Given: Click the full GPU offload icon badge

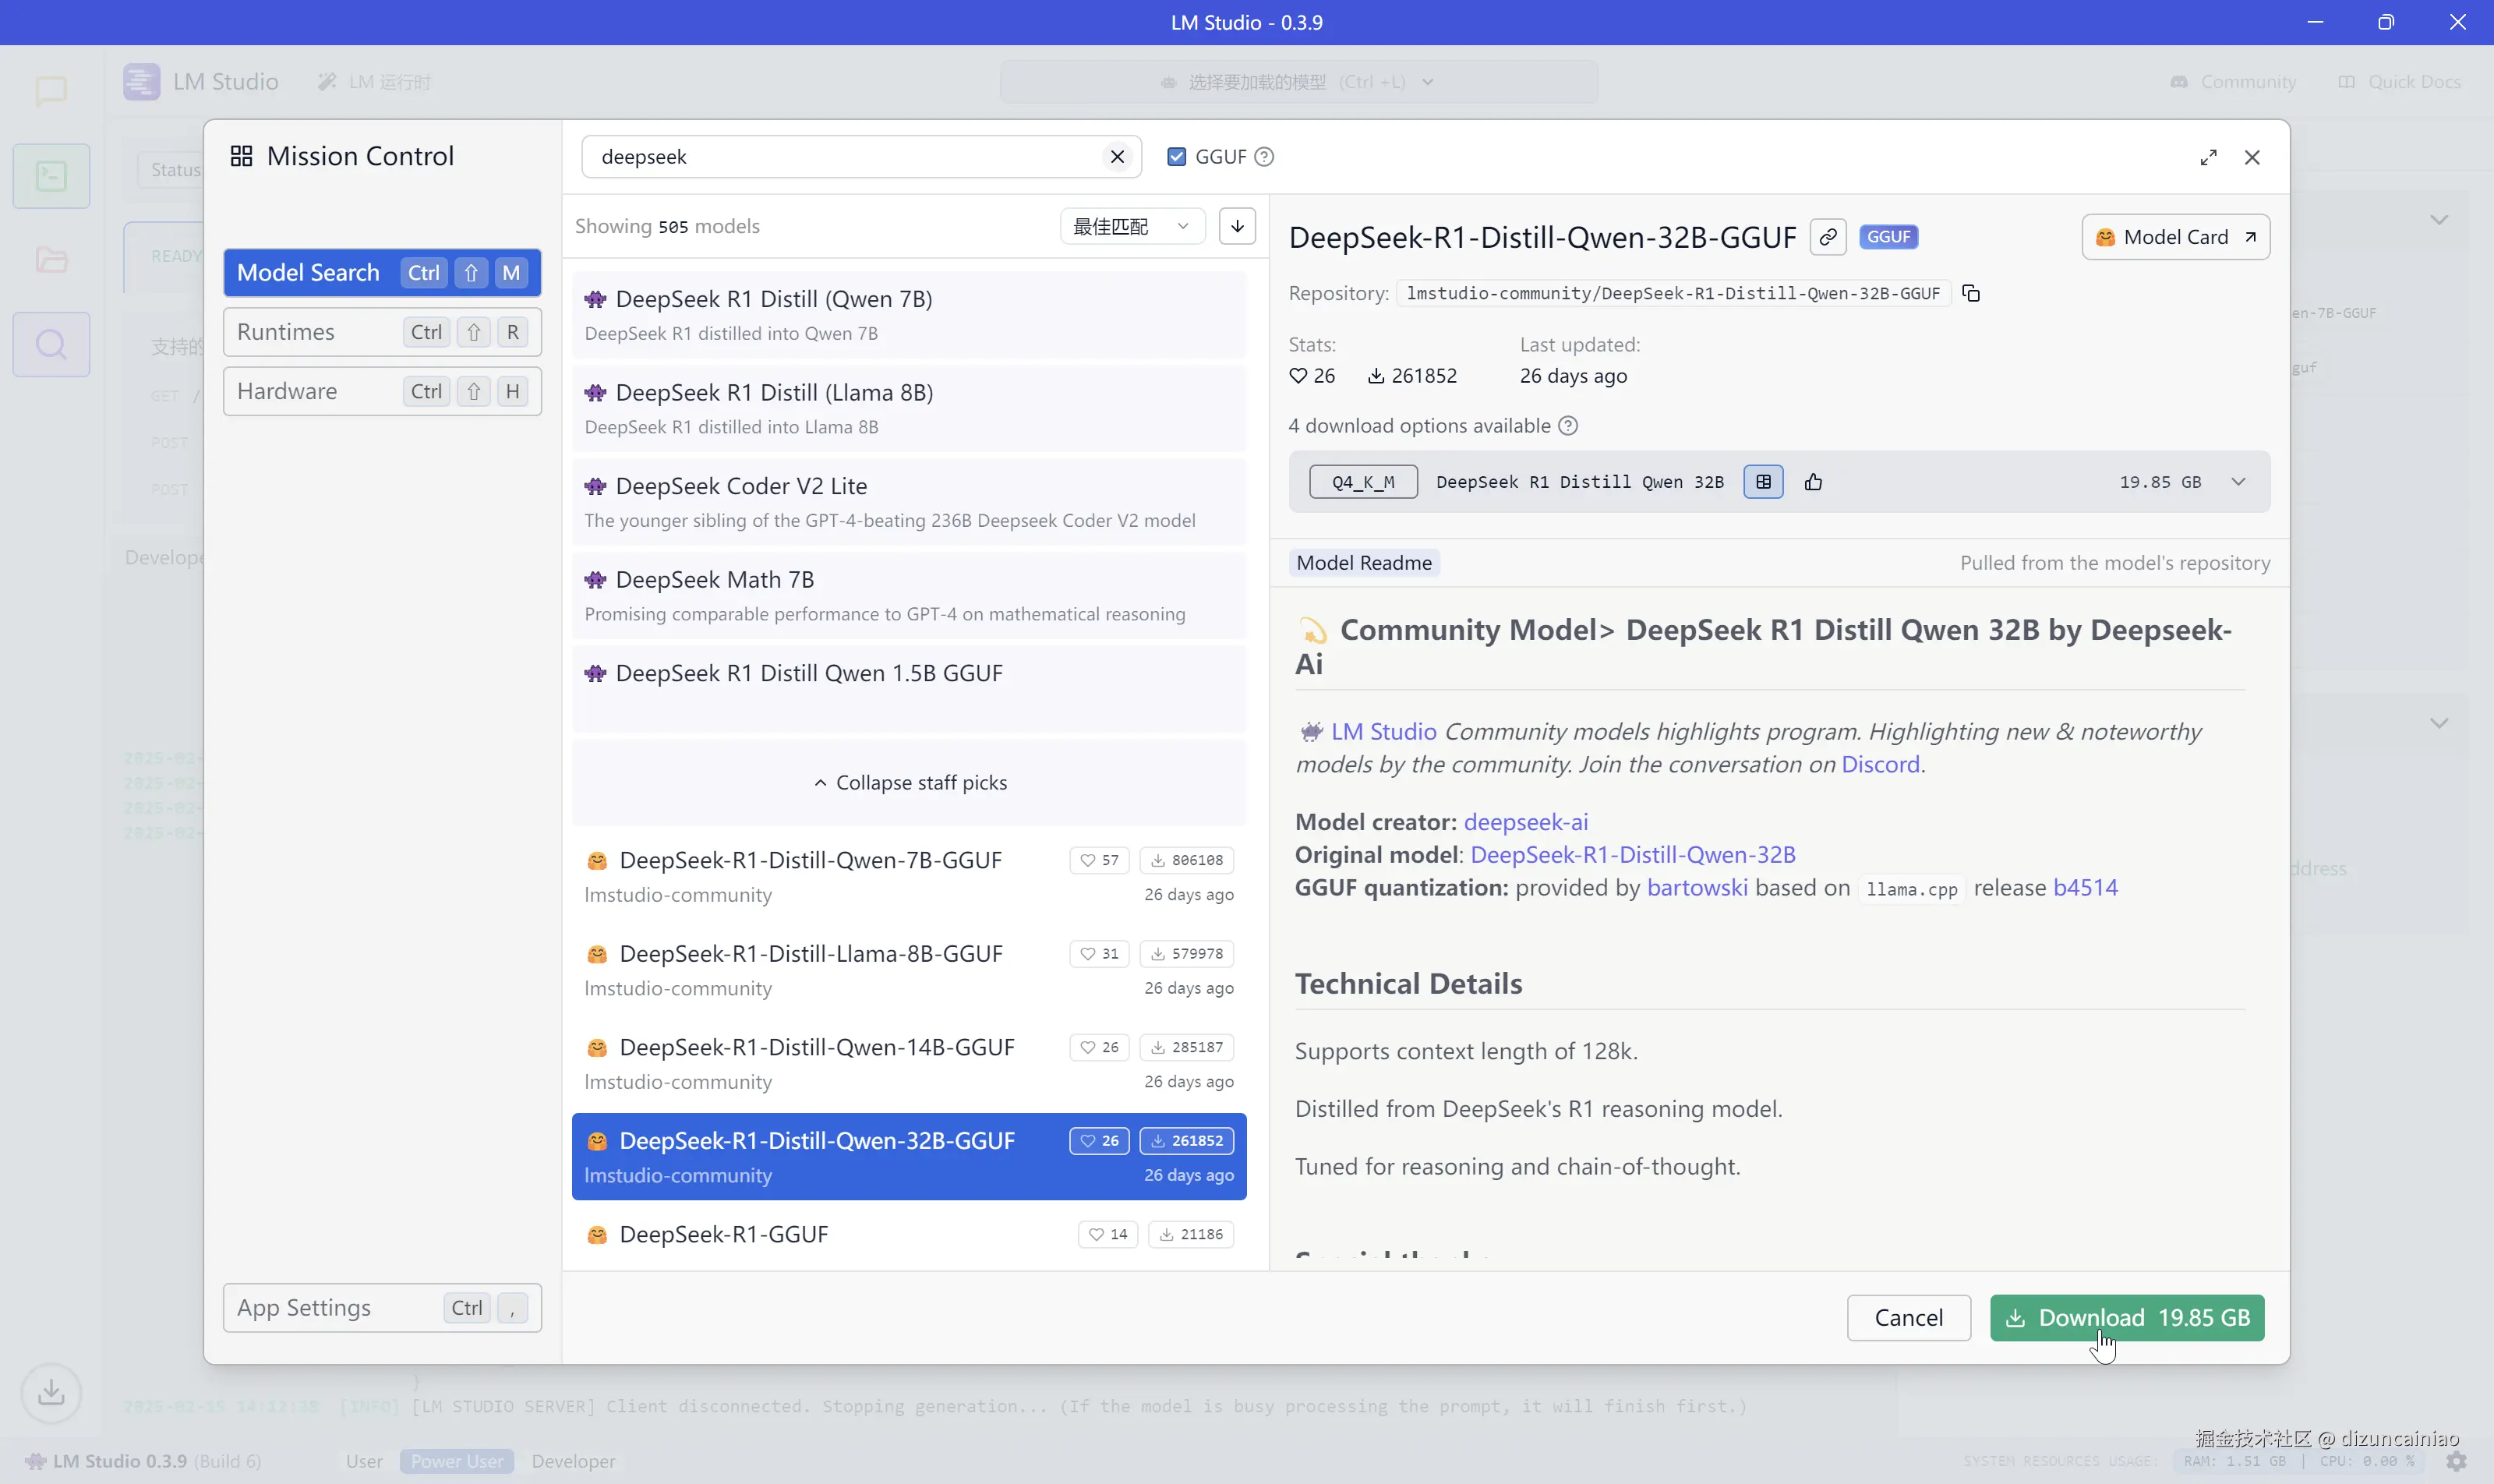Looking at the screenshot, I should [1763, 482].
